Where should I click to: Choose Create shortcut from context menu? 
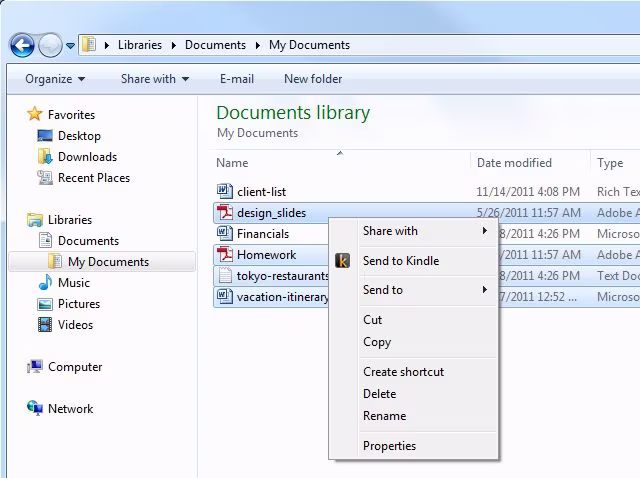(414, 372)
